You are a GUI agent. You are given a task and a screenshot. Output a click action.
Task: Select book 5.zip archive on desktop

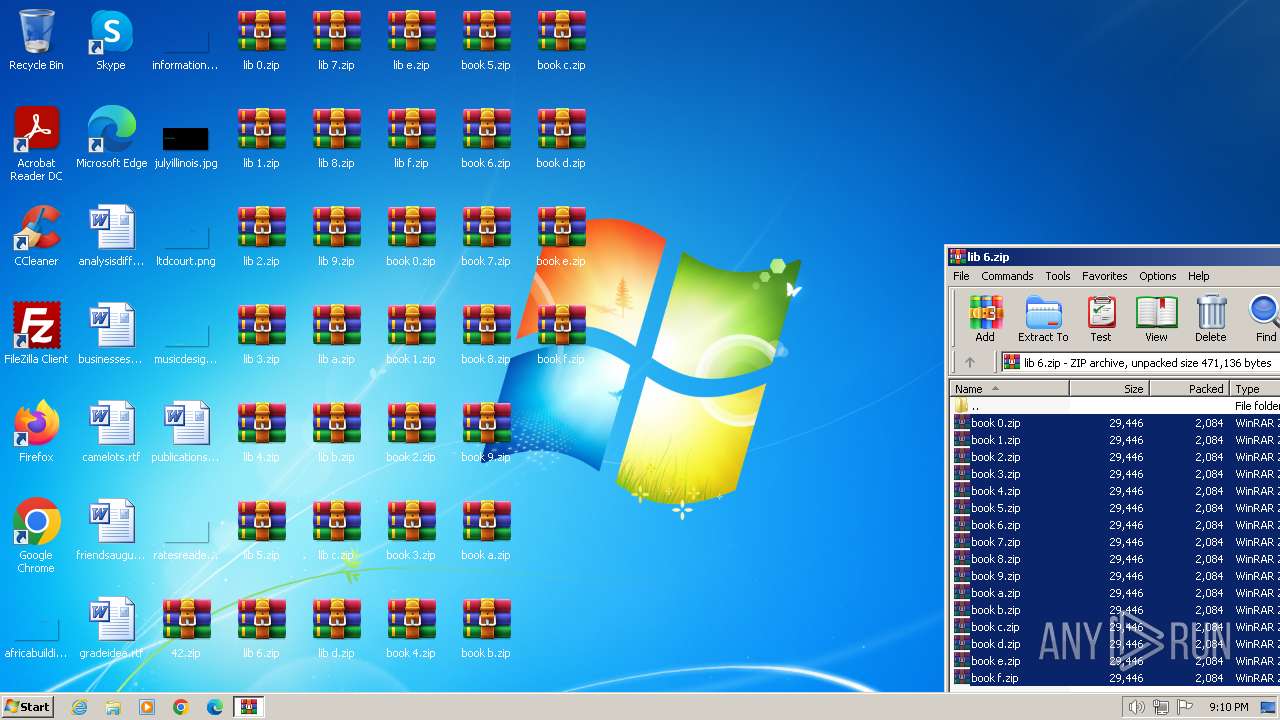(x=486, y=41)
